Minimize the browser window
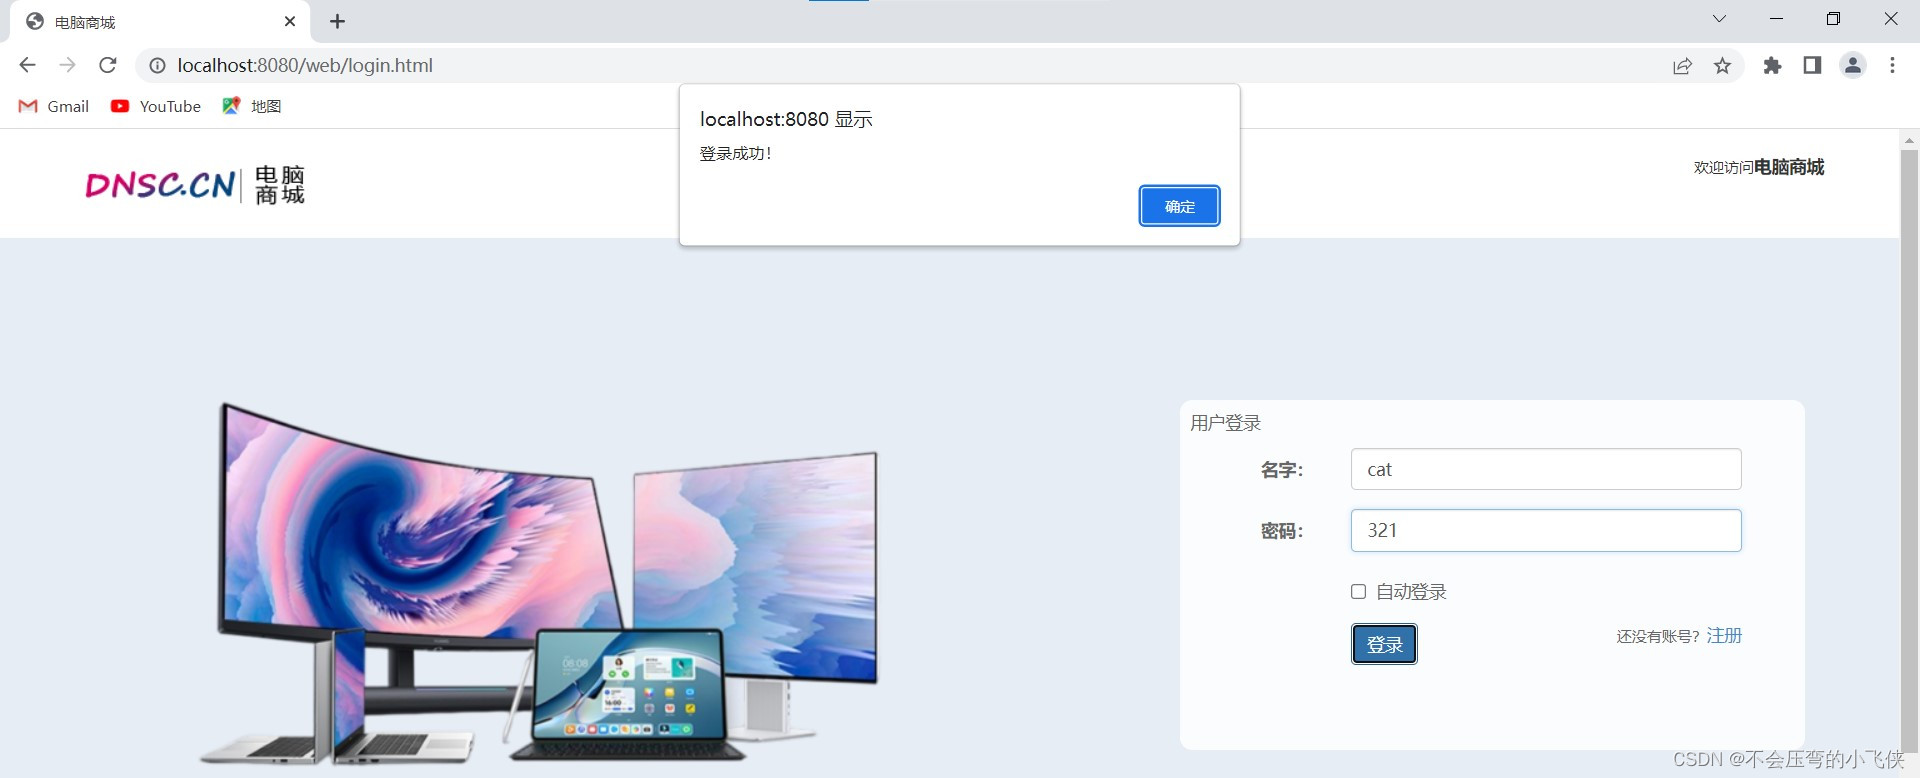 (x=1776, y=19)
